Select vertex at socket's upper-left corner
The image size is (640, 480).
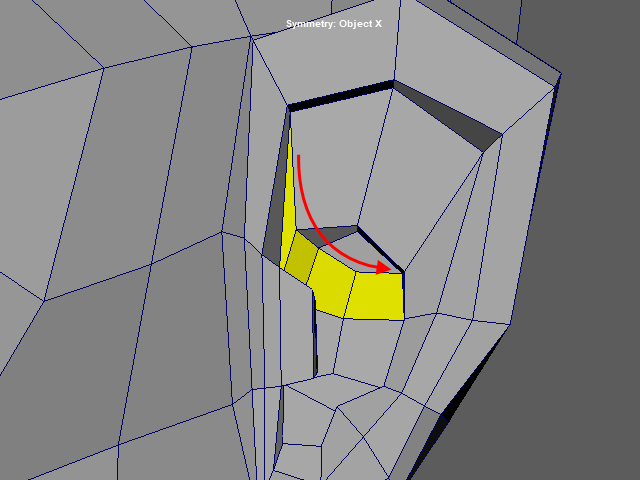click(289, 106)
